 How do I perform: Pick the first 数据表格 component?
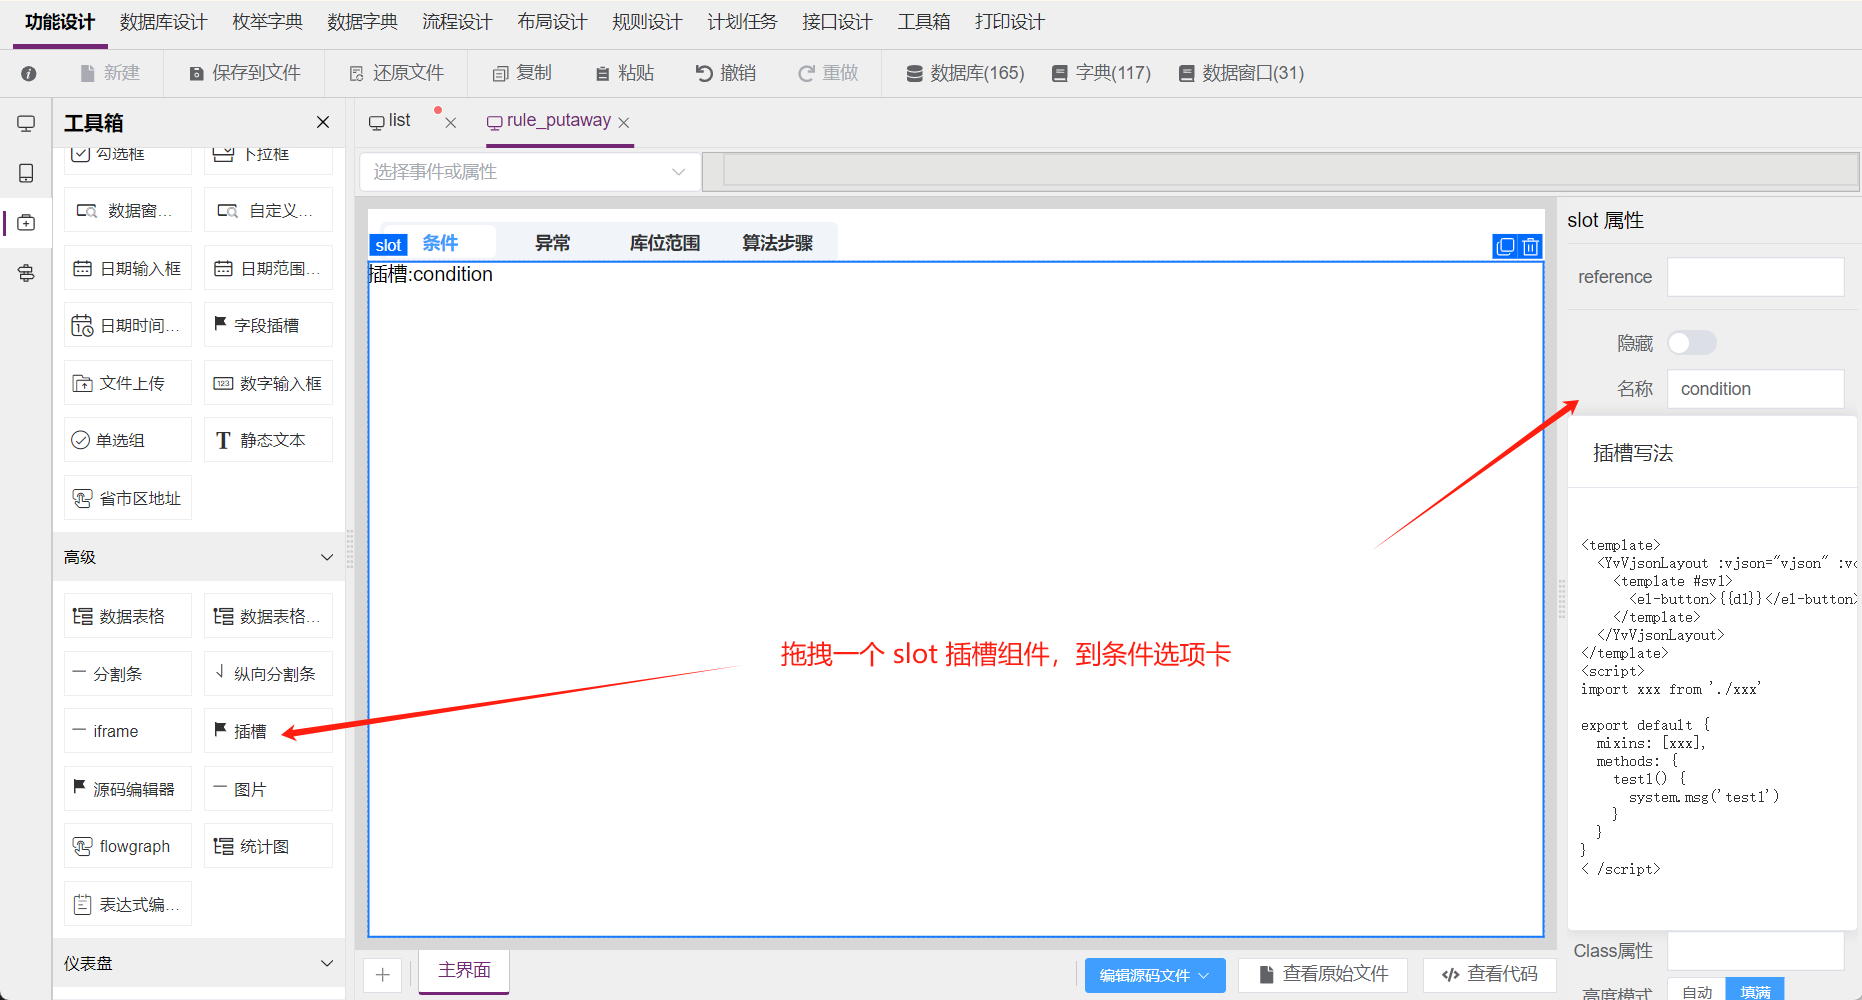[128, 616]
